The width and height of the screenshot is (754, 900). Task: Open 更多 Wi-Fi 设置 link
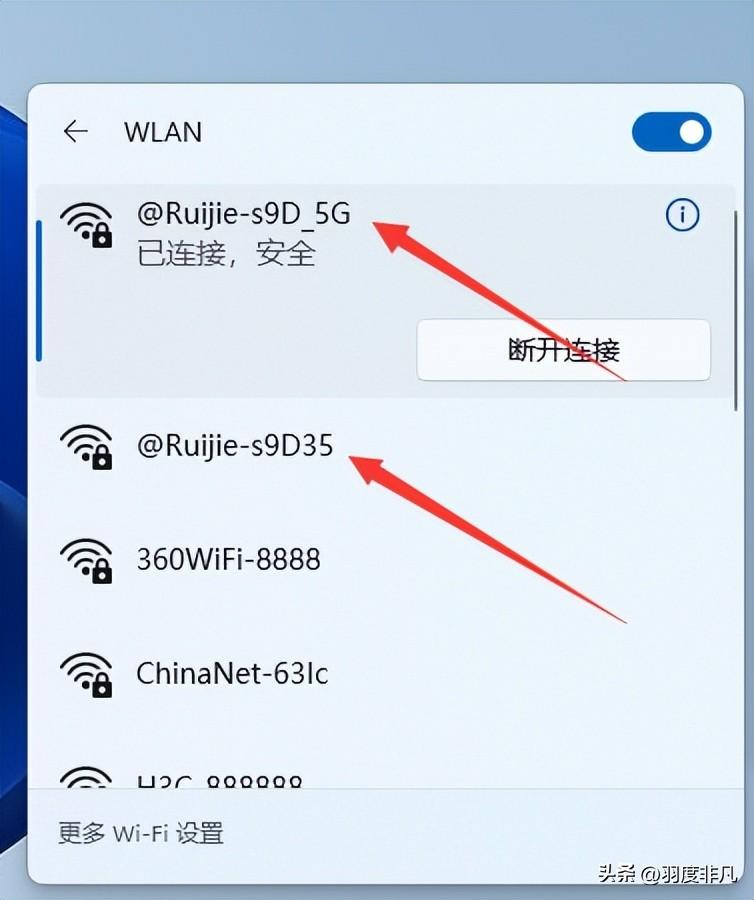(141, 833)
